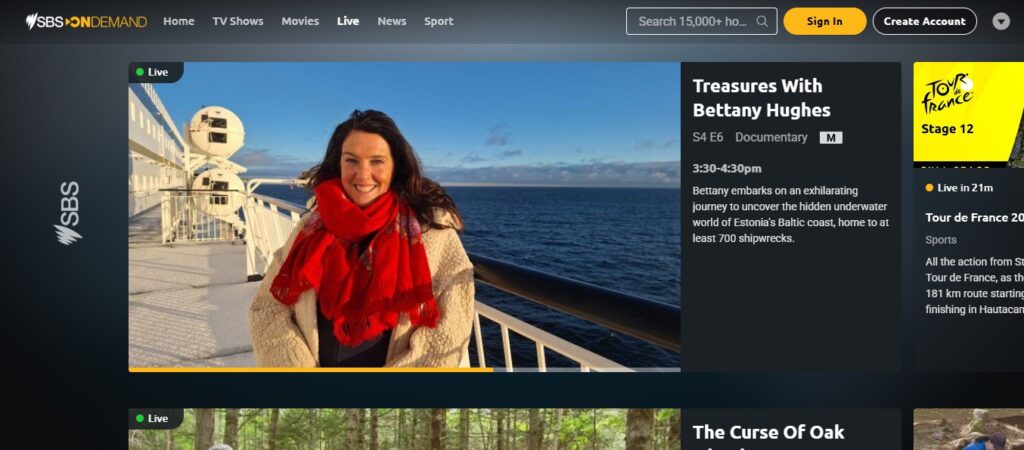The height and width of the screenshot is (450, 1024).
Task: Click the SBS On Demand logo
Action: pyautogui.click(x=86, y=22)
